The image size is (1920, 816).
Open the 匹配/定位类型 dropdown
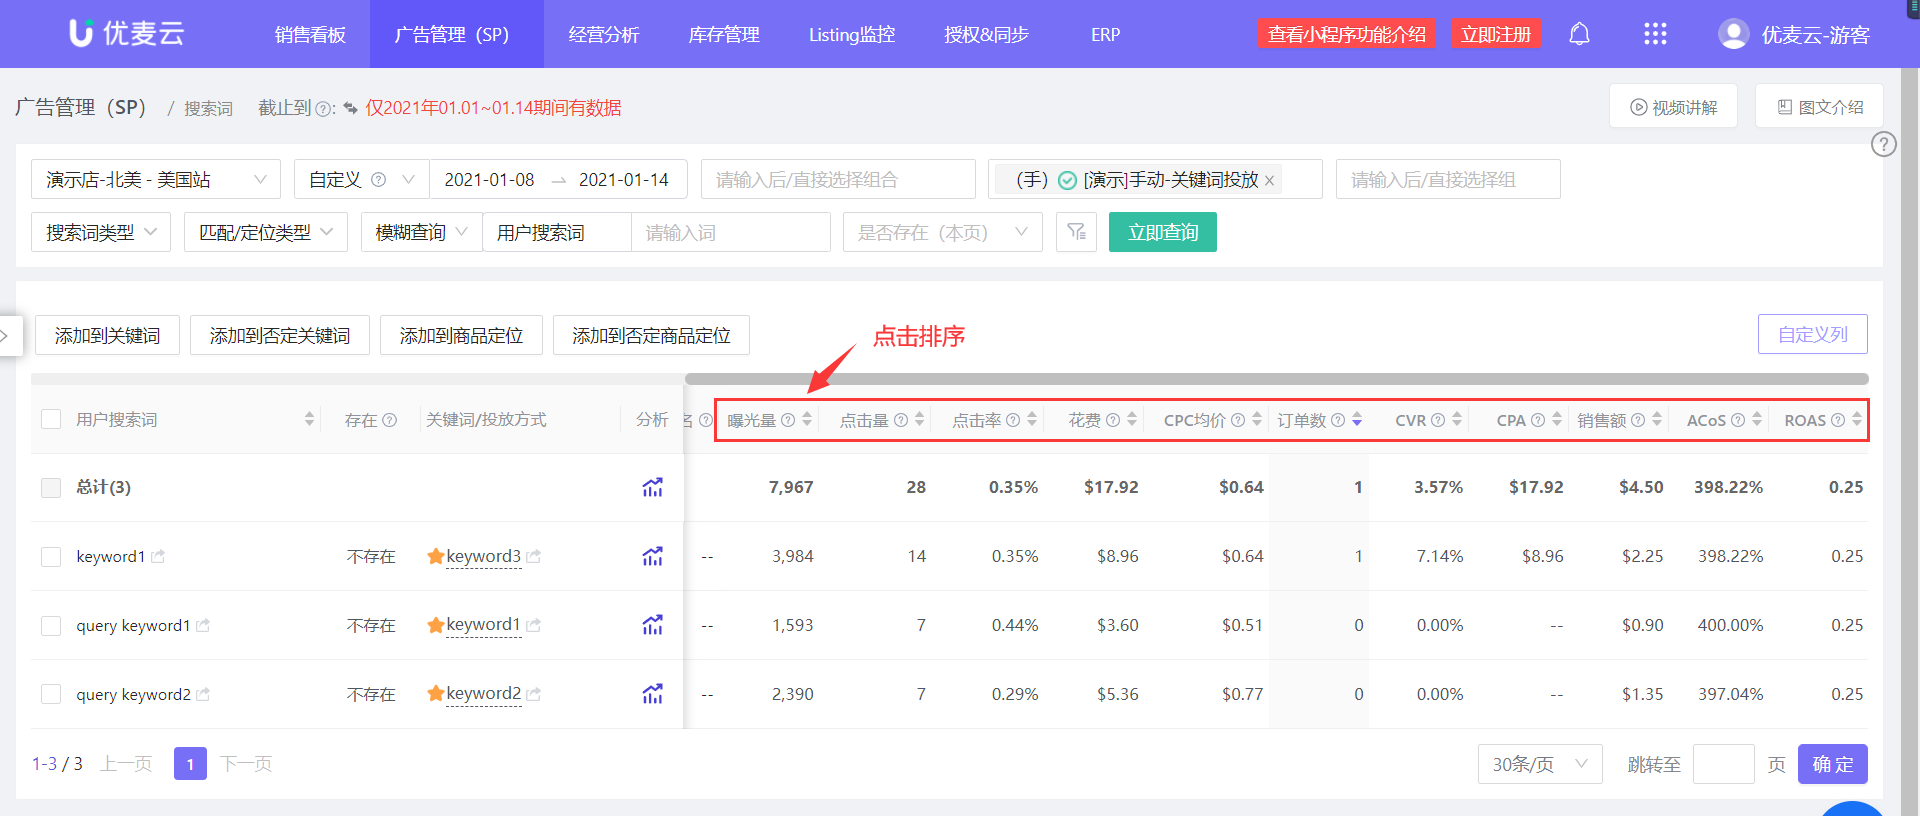266,232
